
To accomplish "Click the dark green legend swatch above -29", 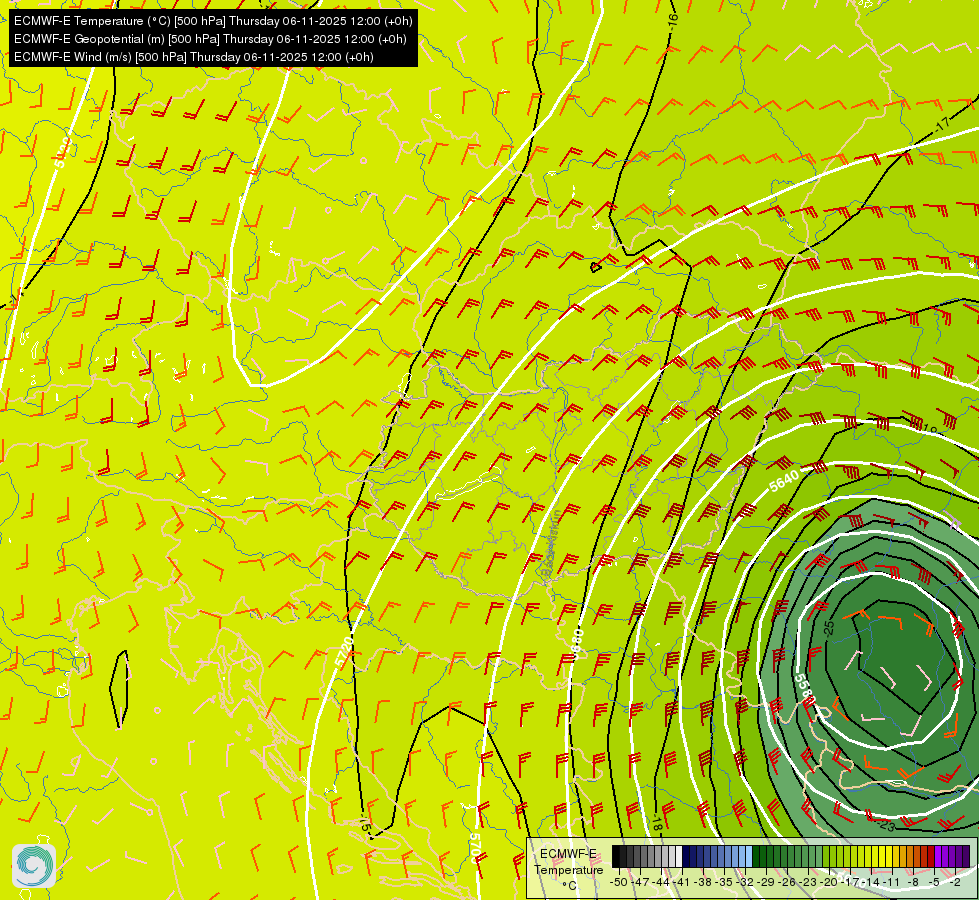I will (770, 856).
